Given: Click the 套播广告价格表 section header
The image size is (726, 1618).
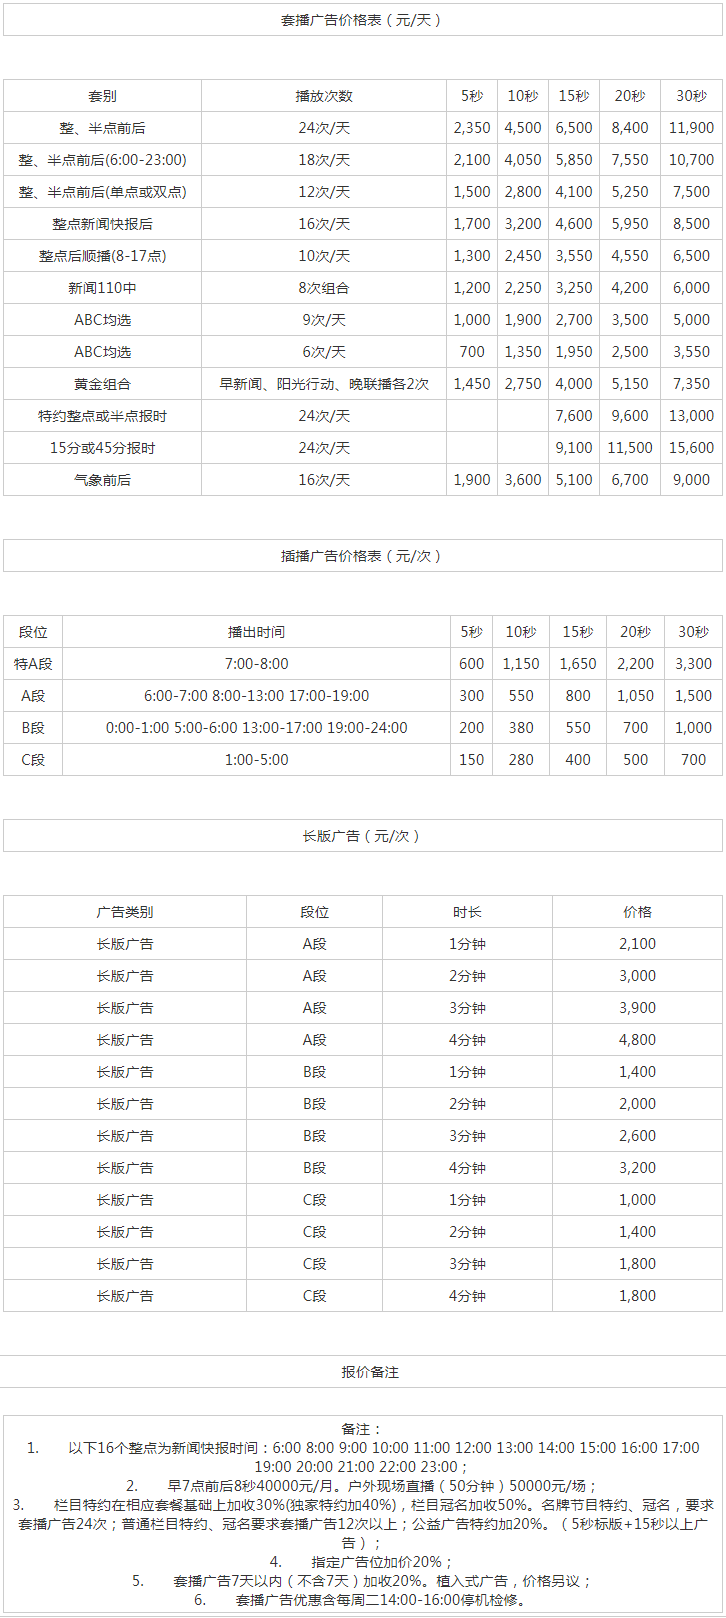Looking at the screenshot, I should point(362,20).
